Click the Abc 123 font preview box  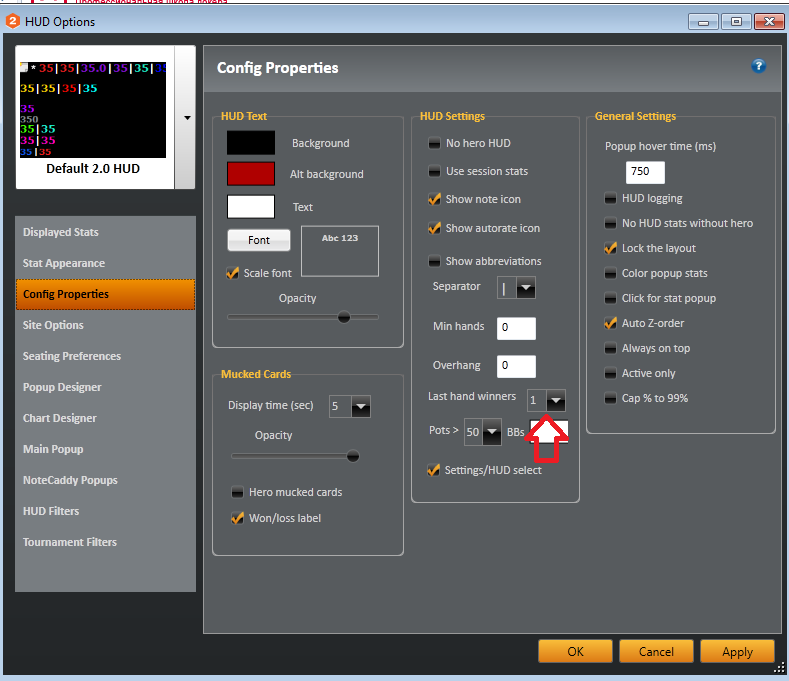click(340, 251)
